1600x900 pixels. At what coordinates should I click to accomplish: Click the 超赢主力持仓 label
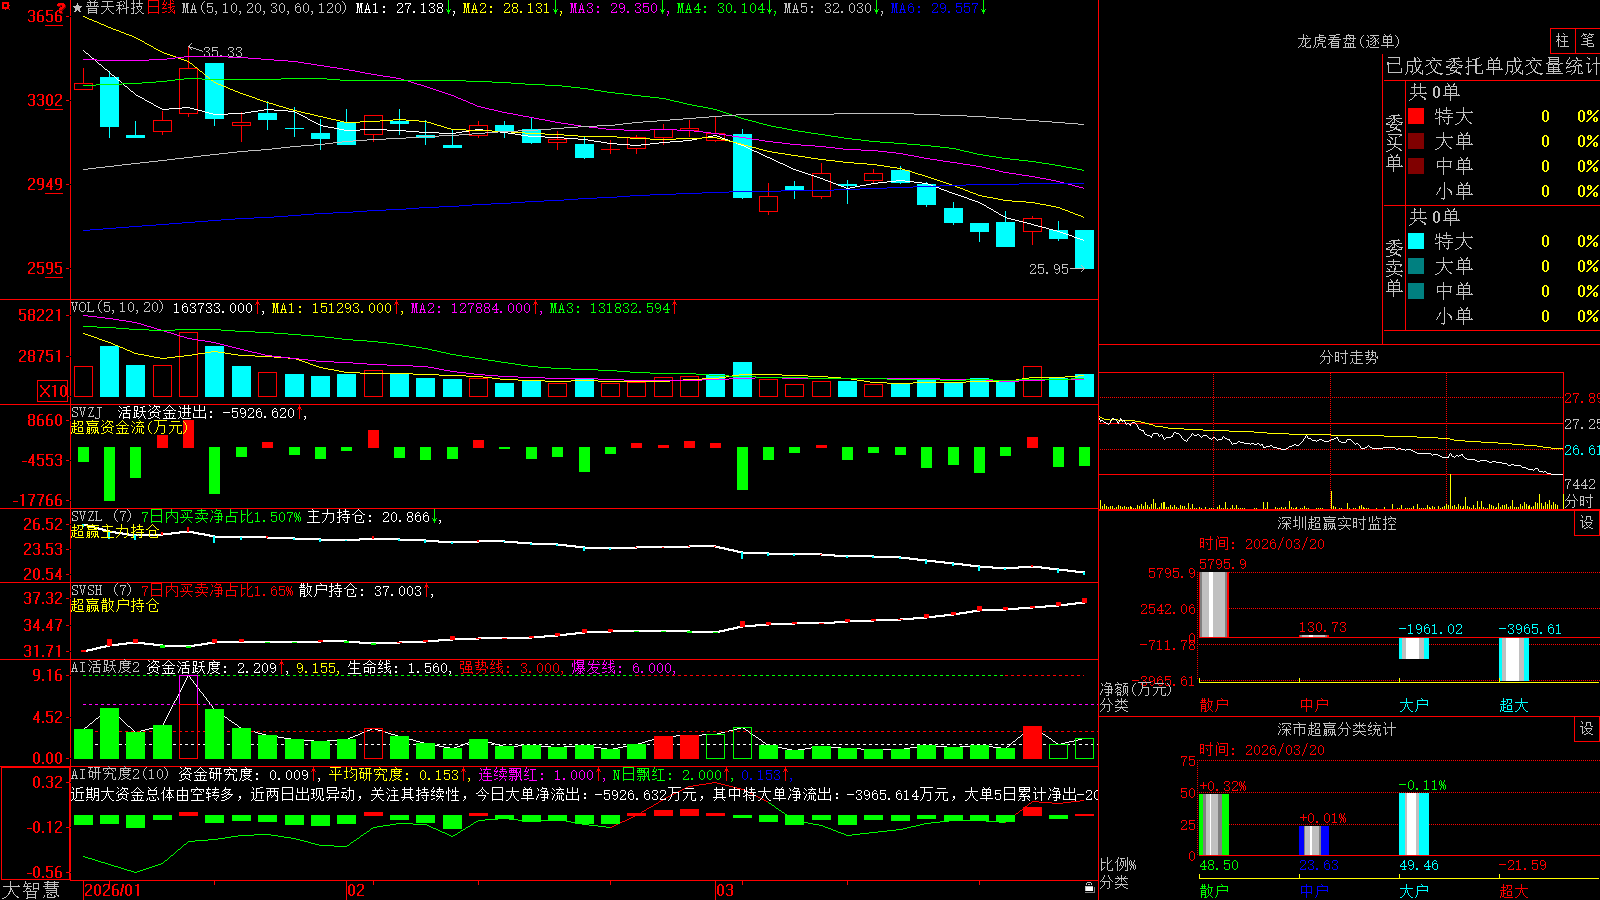coord(115,532)
